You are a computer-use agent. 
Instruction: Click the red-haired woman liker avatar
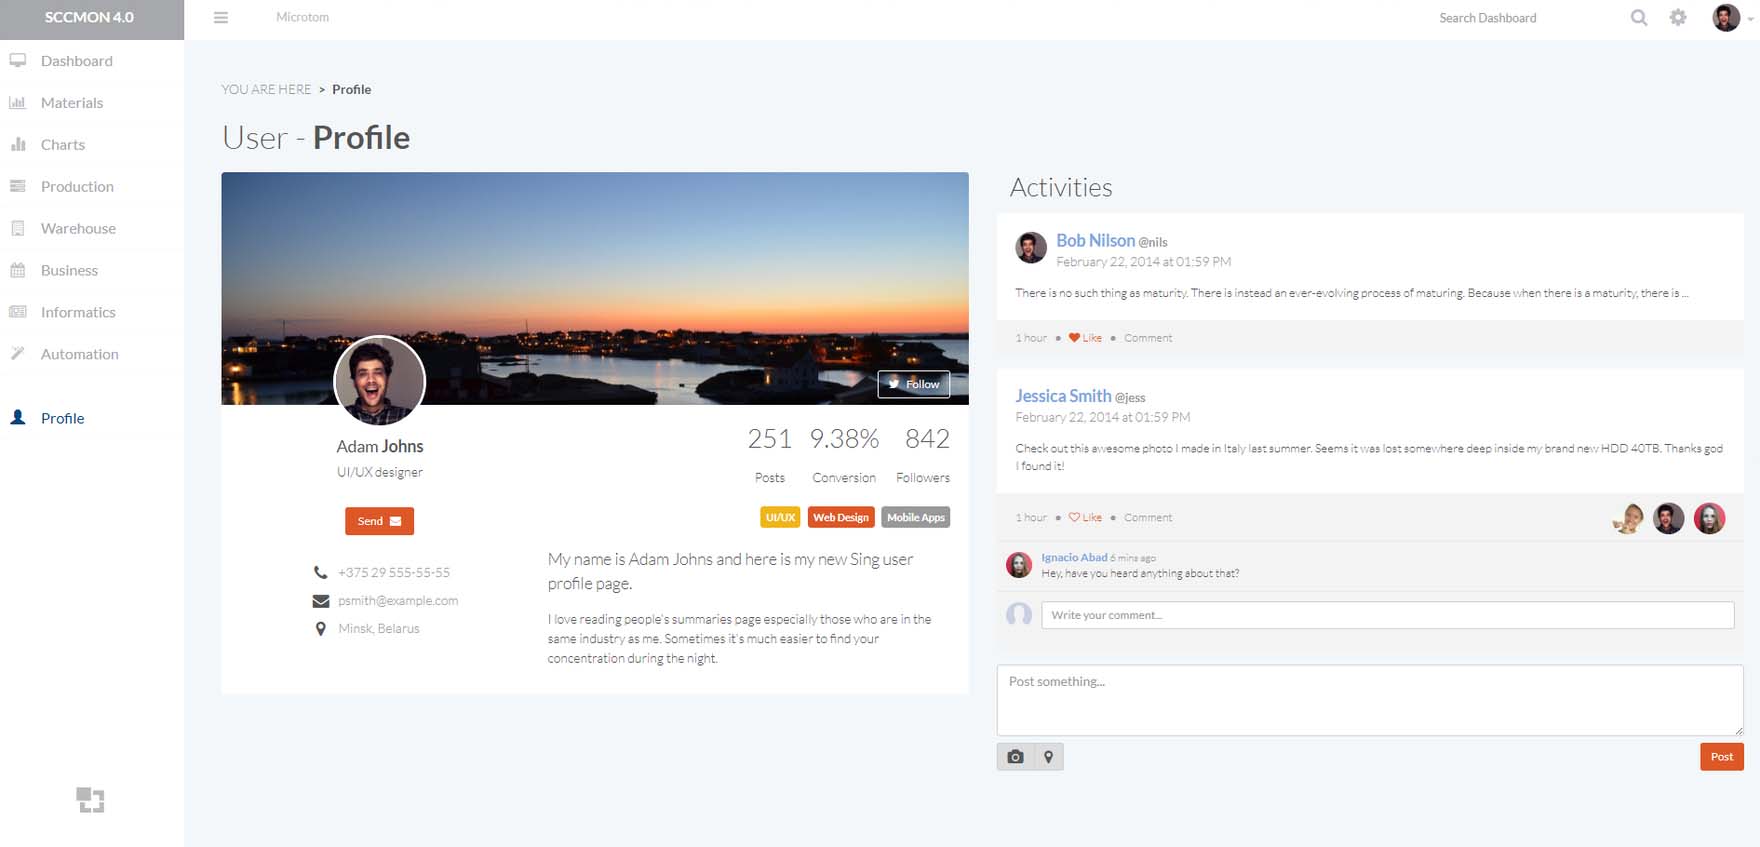point(1710,518)
